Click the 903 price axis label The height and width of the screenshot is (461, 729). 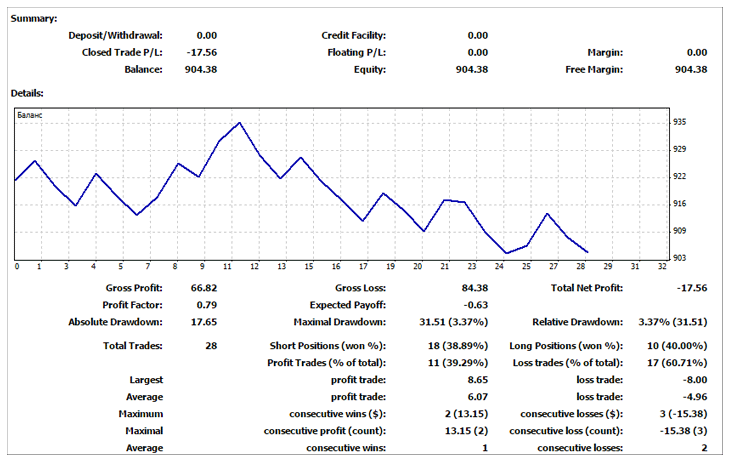(679, 258)
